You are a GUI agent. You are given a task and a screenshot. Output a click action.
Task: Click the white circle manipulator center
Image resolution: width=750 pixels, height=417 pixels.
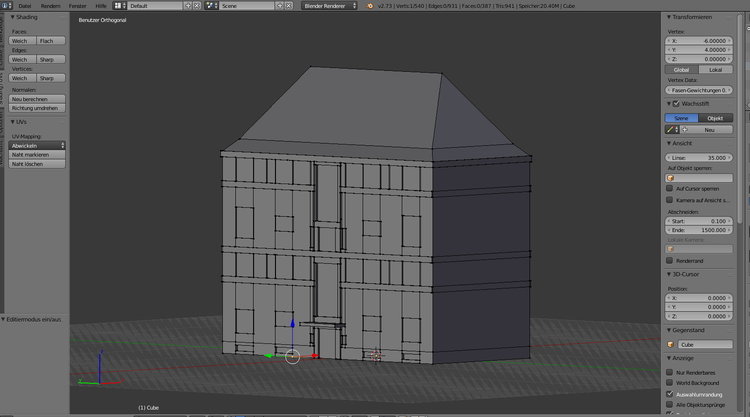pyautogui.click(x=292, y=357)
